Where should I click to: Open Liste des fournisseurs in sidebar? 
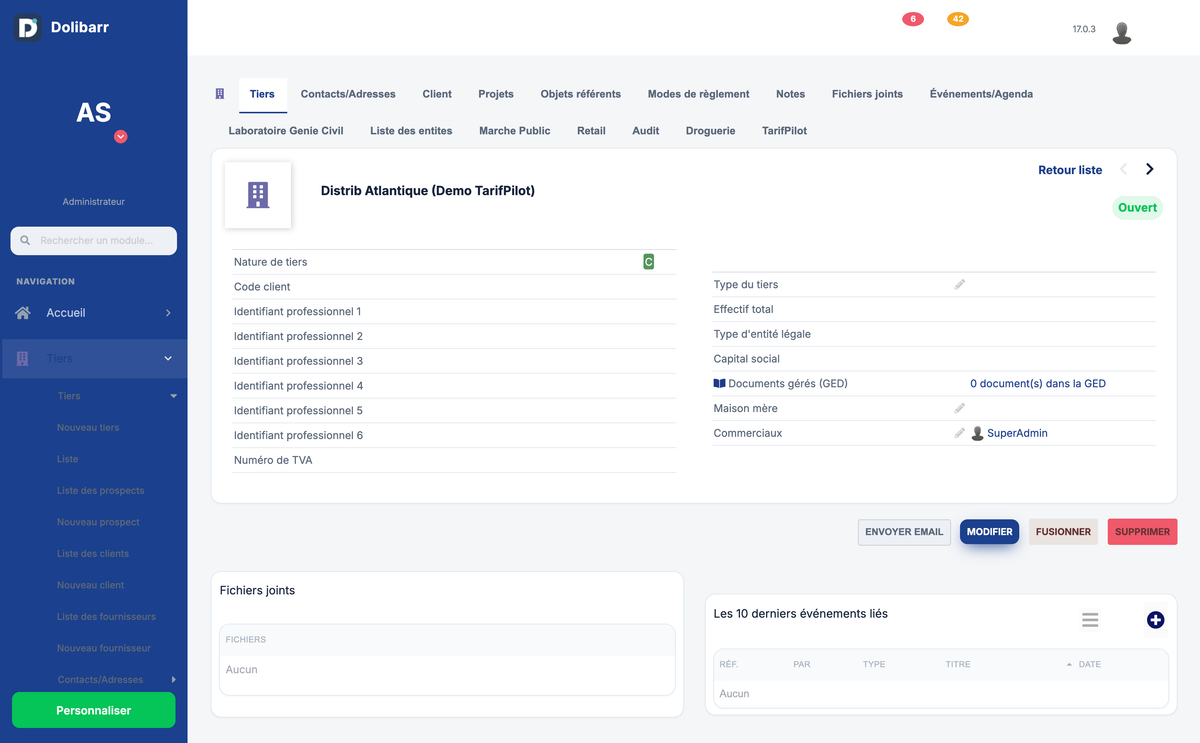[x=106, y=617]
